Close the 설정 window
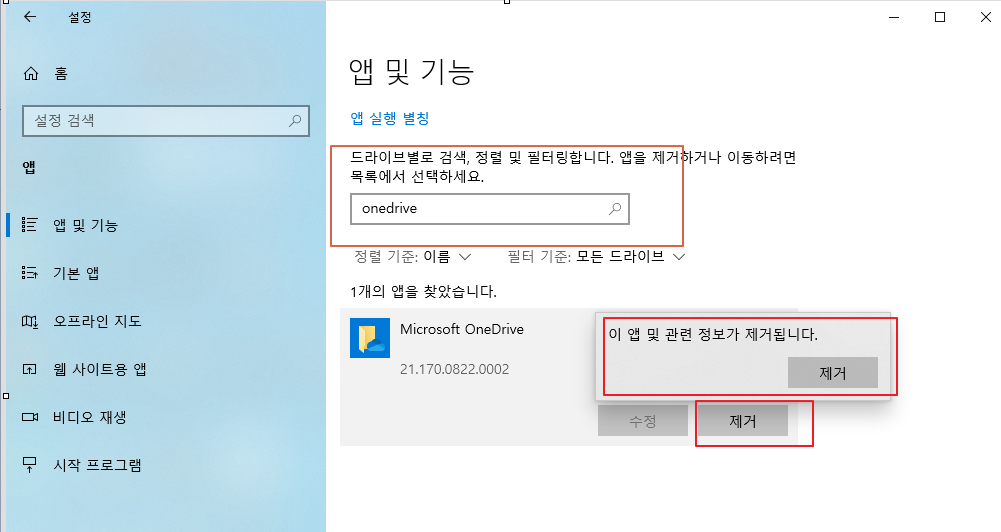 tap(986, 17)
